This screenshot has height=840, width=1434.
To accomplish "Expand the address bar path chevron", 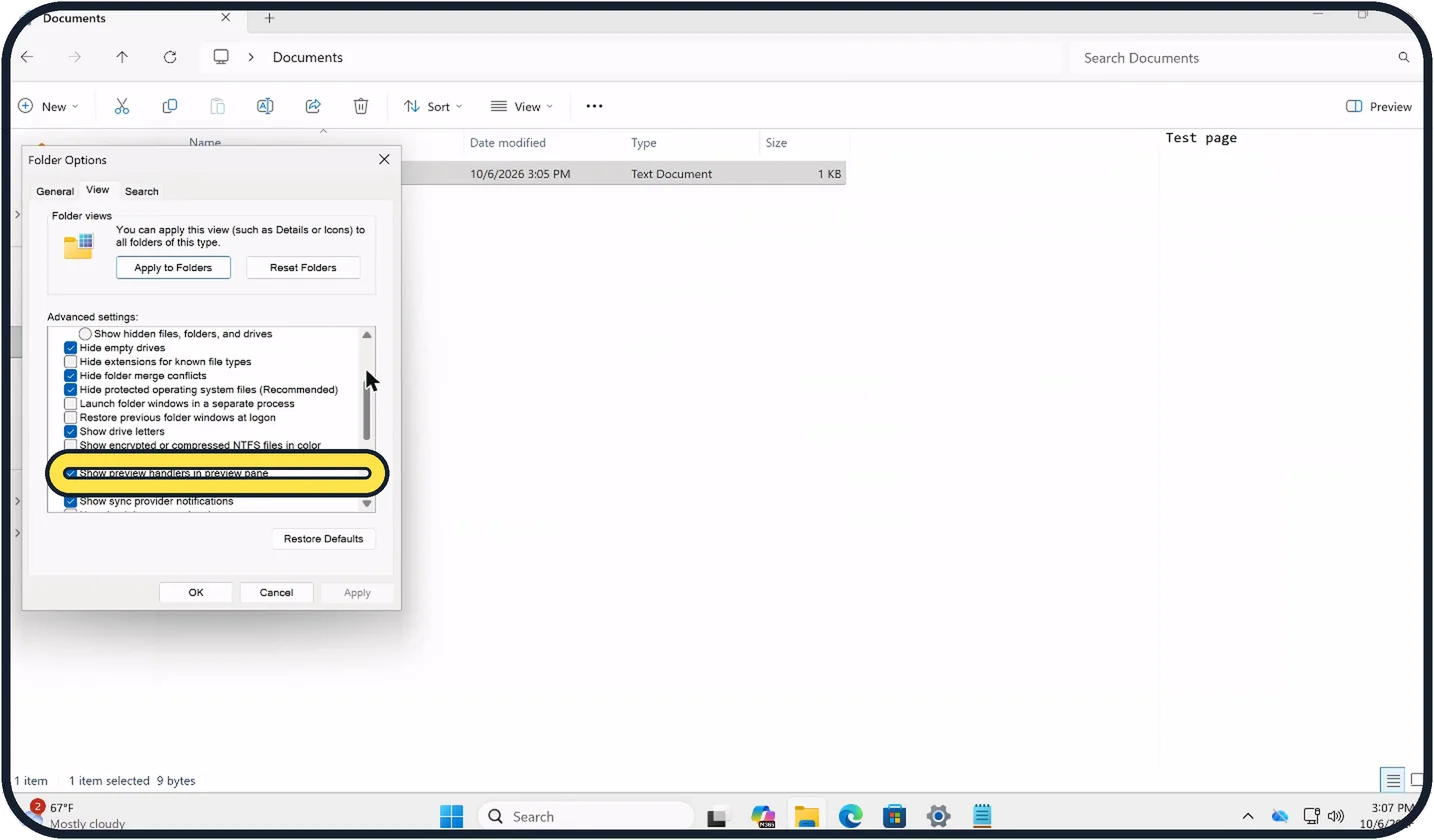I will [251, 58].
